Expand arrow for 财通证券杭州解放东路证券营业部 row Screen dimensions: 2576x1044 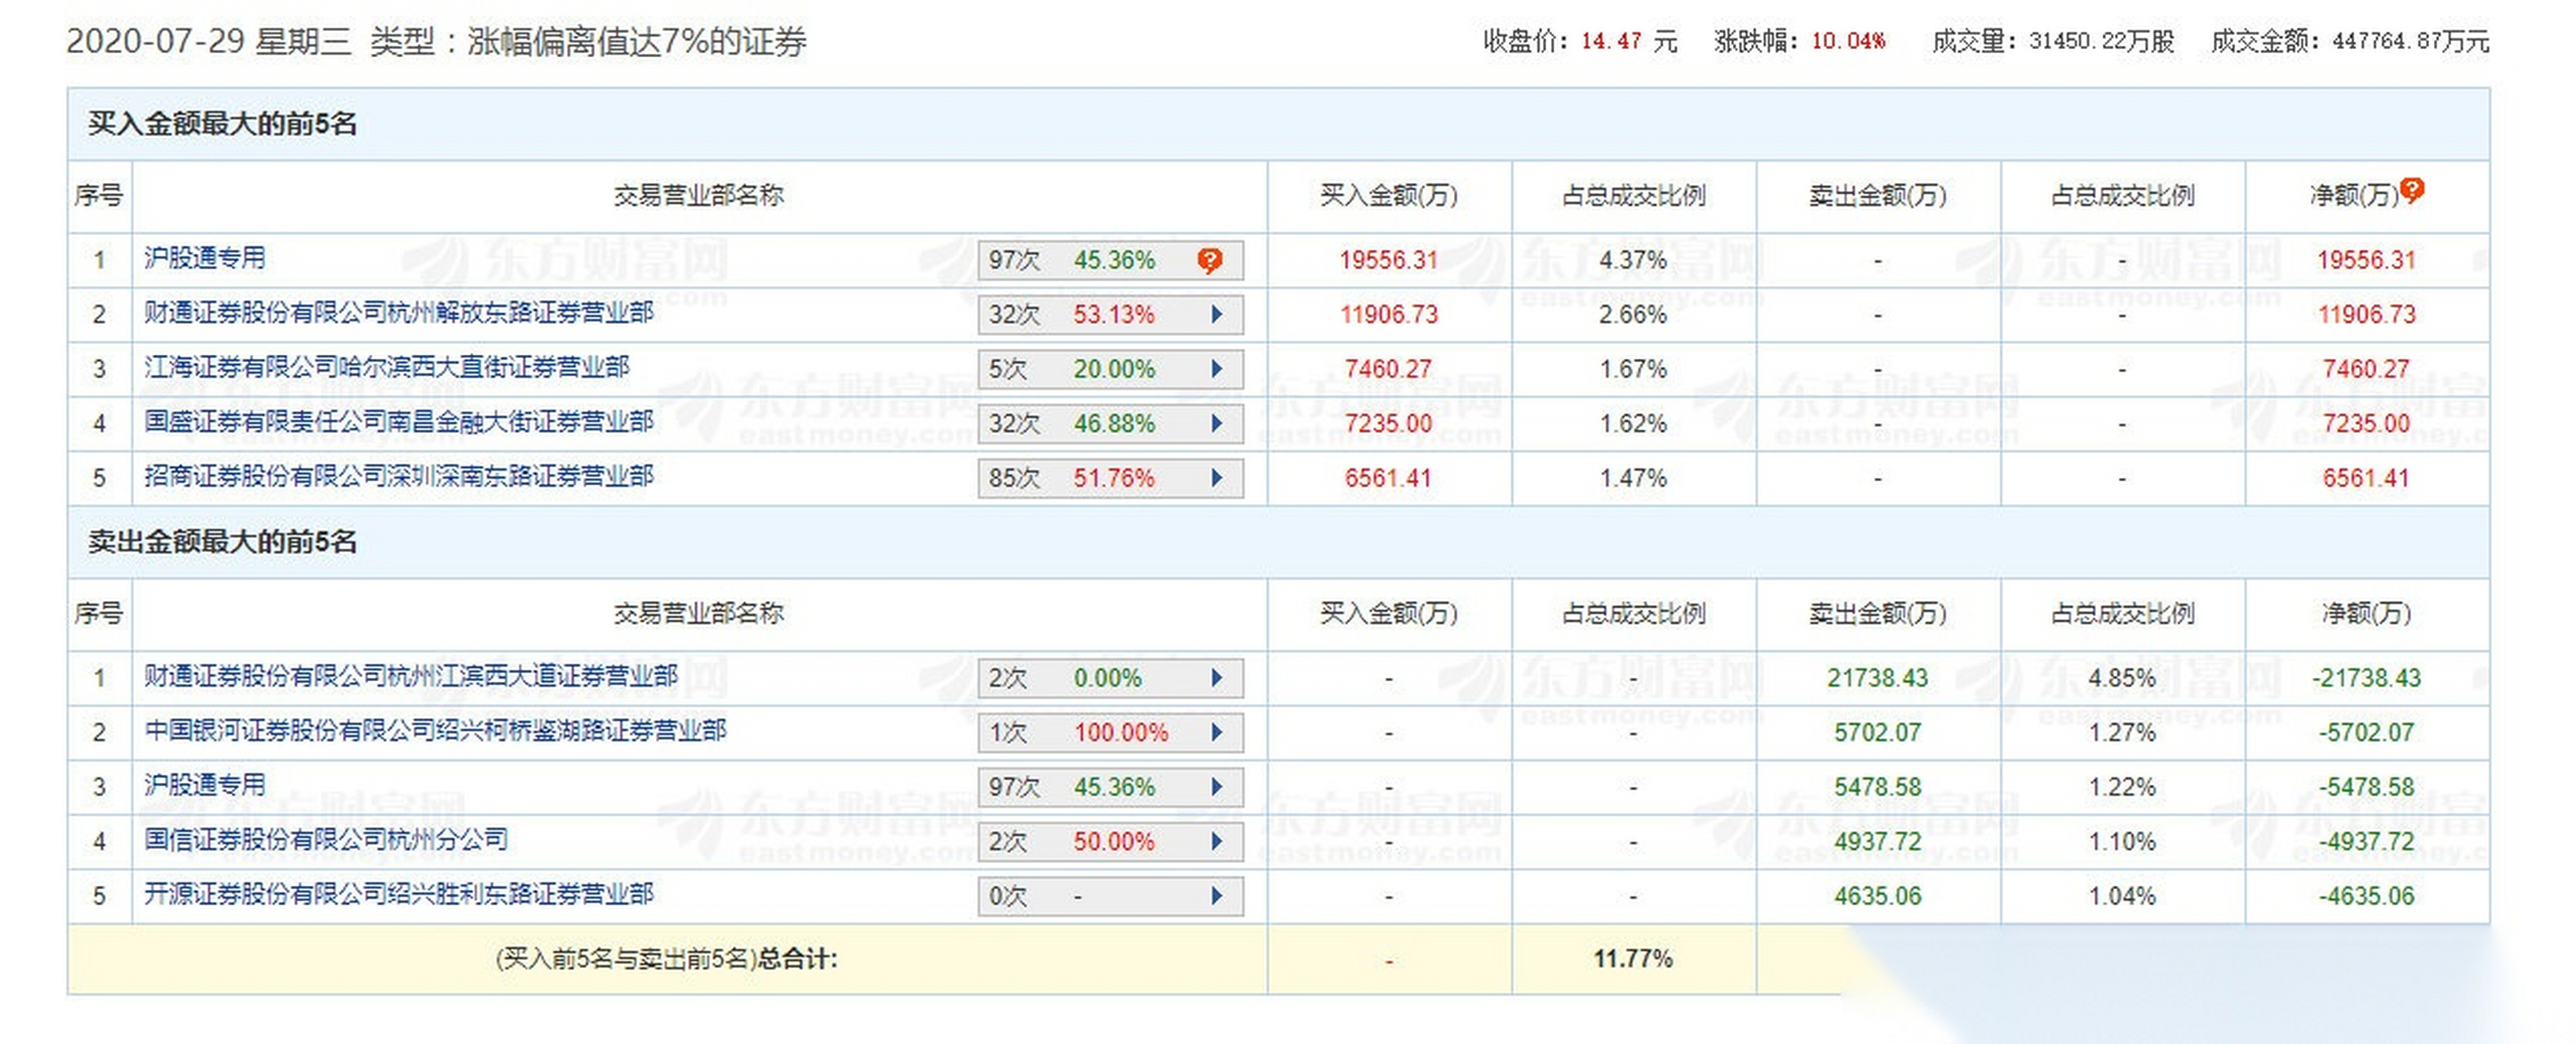(1216, 315)
